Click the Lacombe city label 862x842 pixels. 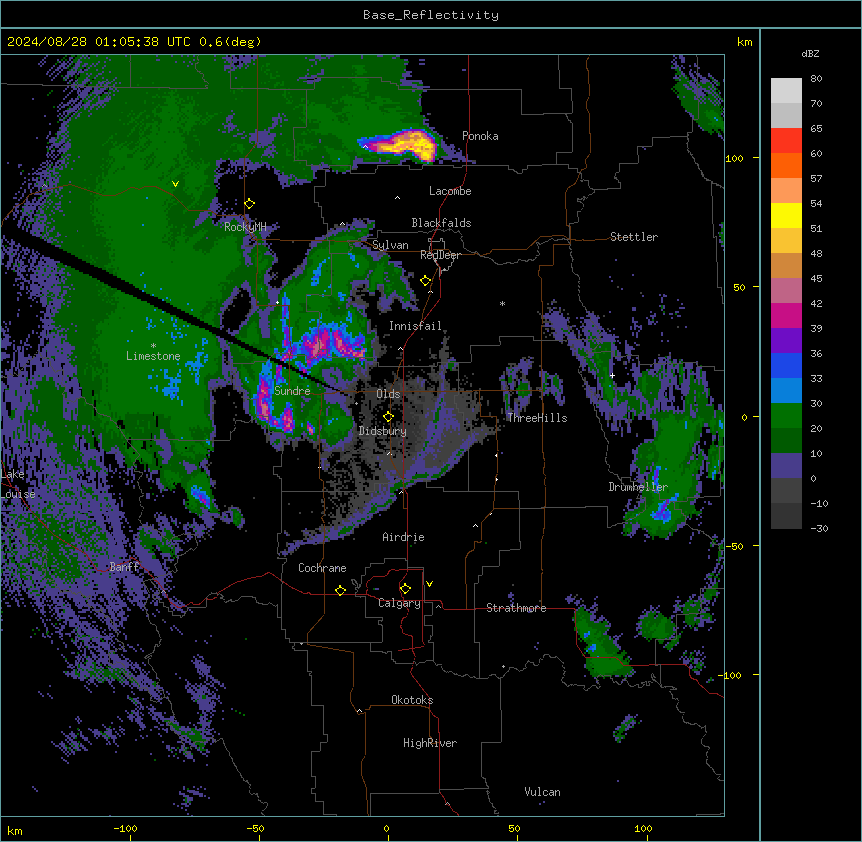450,191
